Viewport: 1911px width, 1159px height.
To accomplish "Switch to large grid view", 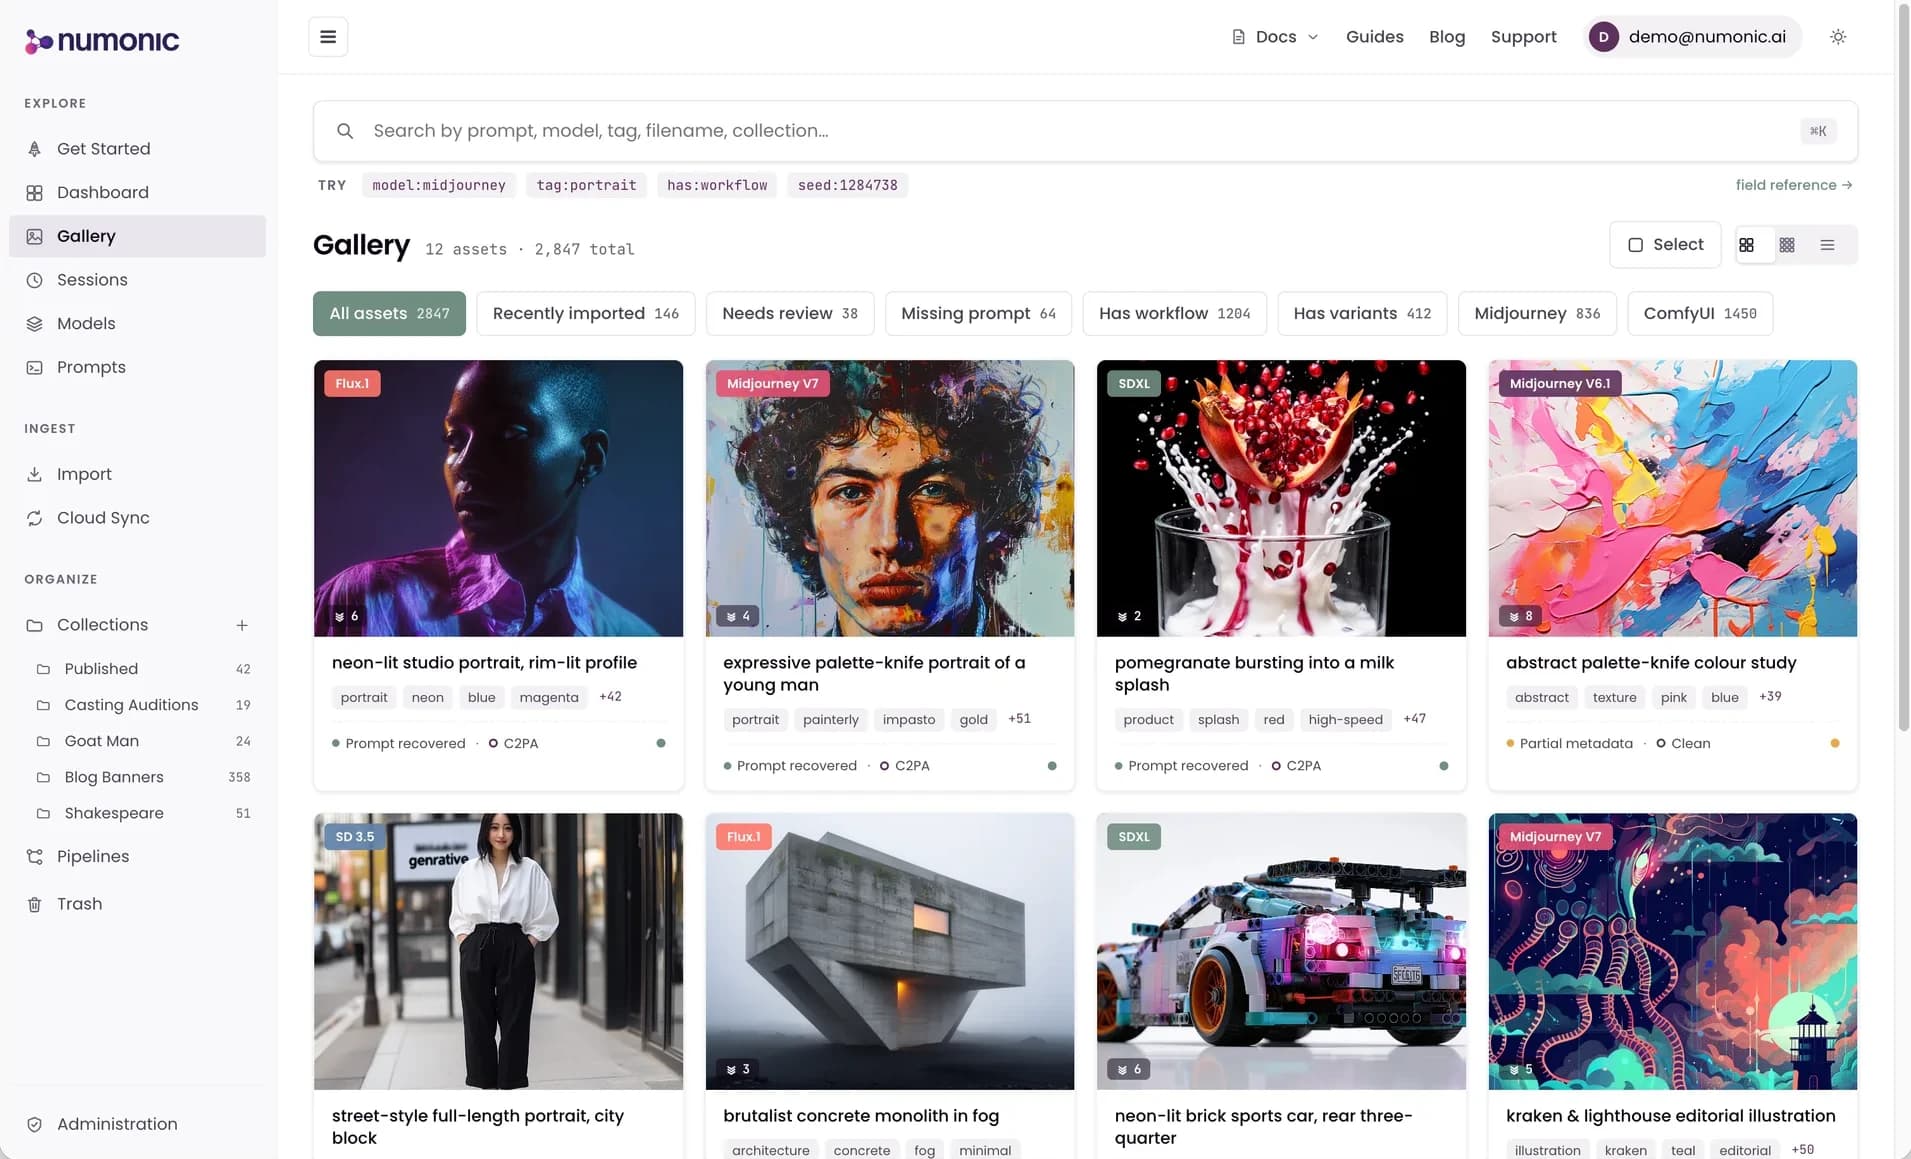I will [x=1746, y=245].
